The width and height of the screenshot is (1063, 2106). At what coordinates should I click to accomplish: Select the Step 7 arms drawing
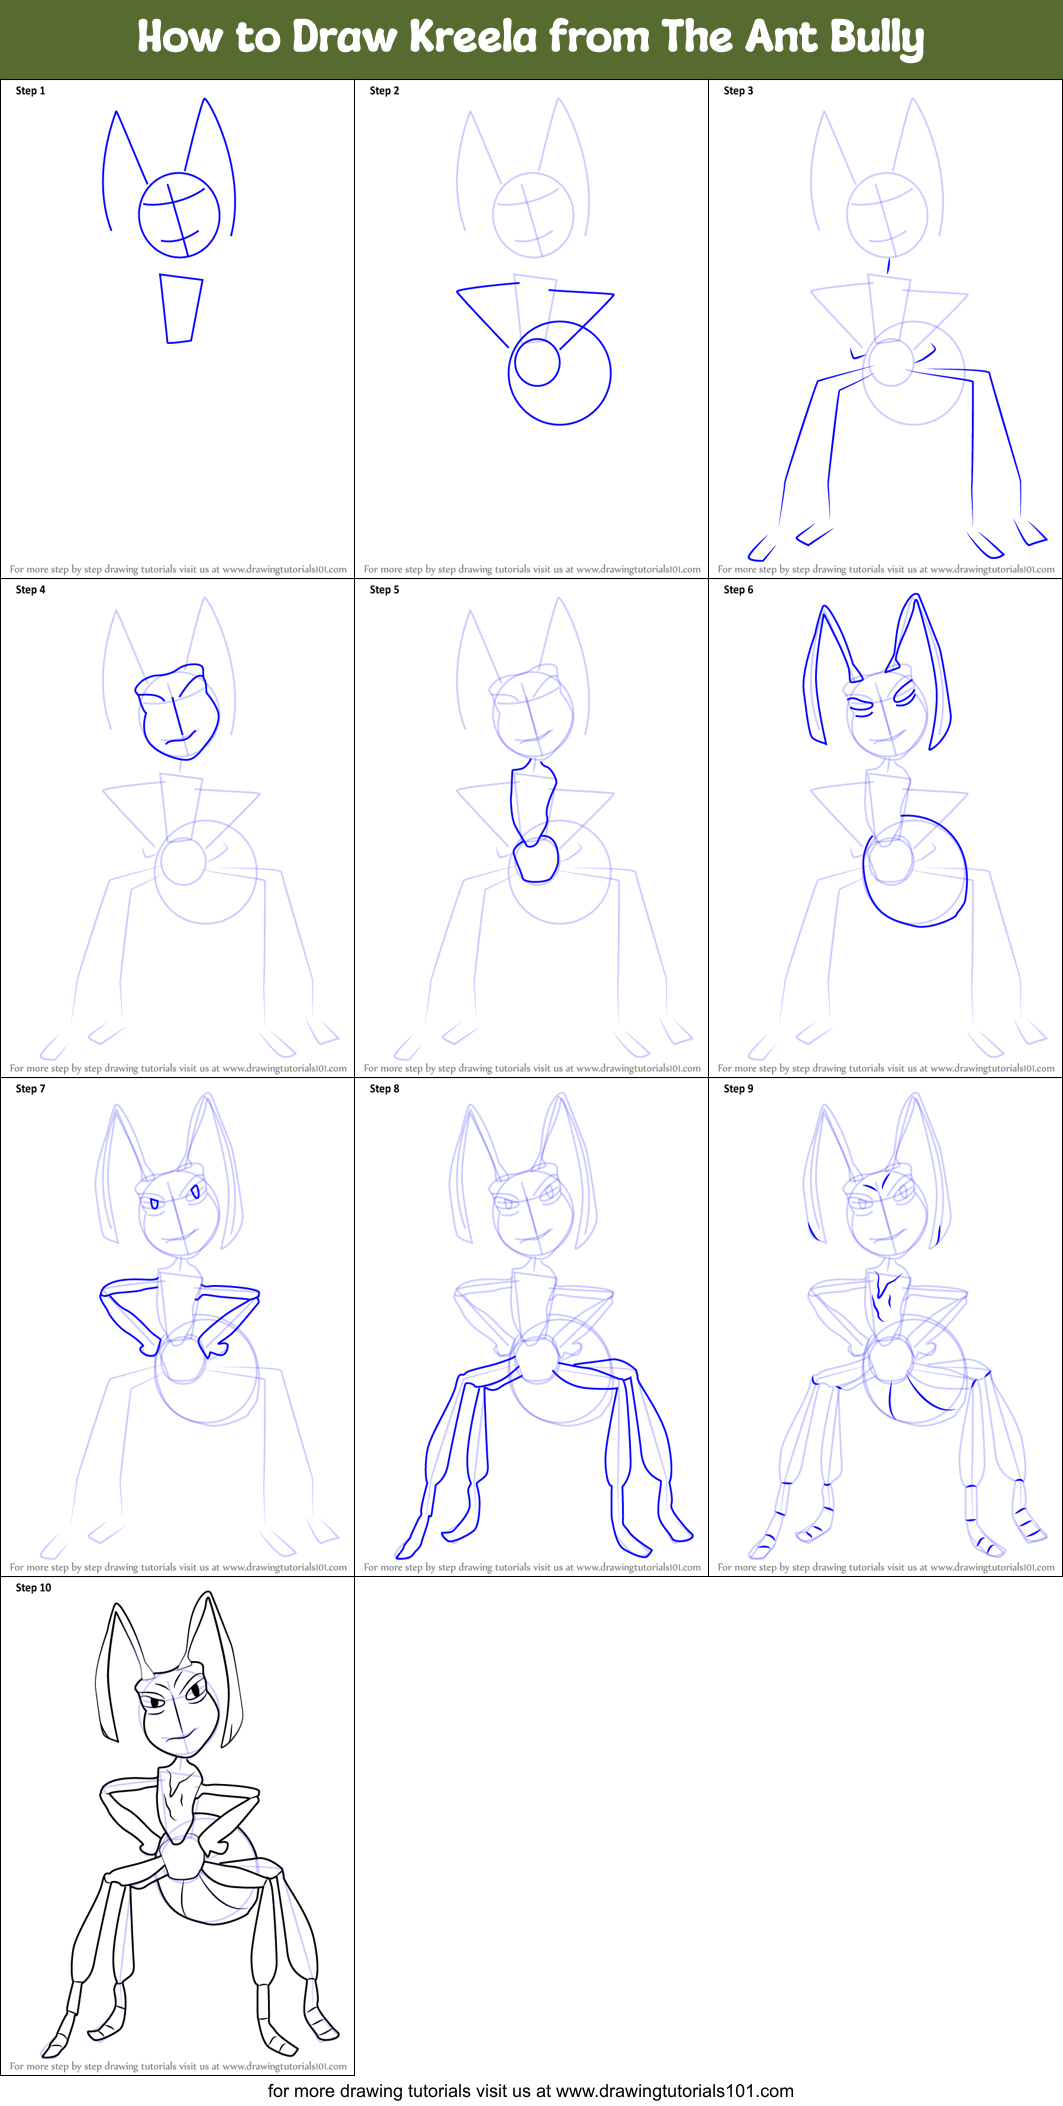(x=177, y=1327)
